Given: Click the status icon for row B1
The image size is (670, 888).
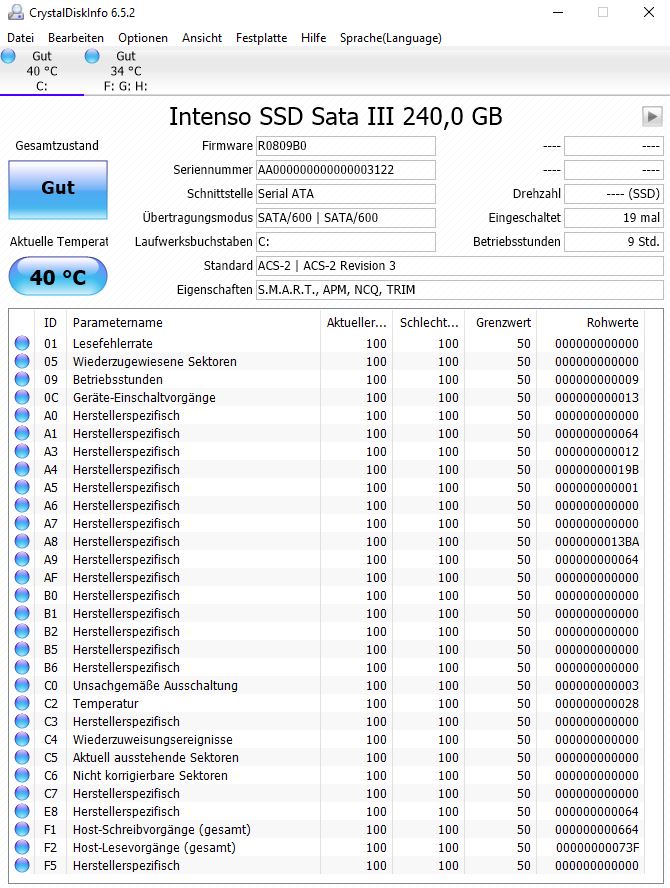Looking at the screenshot, I should coord(22,613).
